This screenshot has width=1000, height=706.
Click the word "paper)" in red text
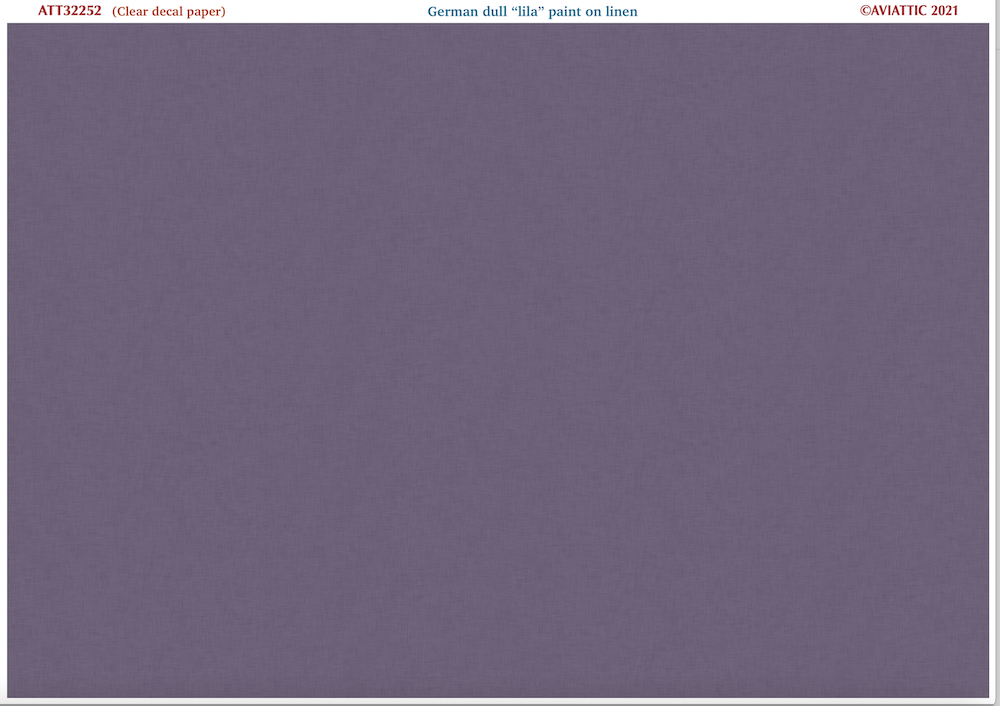pos(207,12)
